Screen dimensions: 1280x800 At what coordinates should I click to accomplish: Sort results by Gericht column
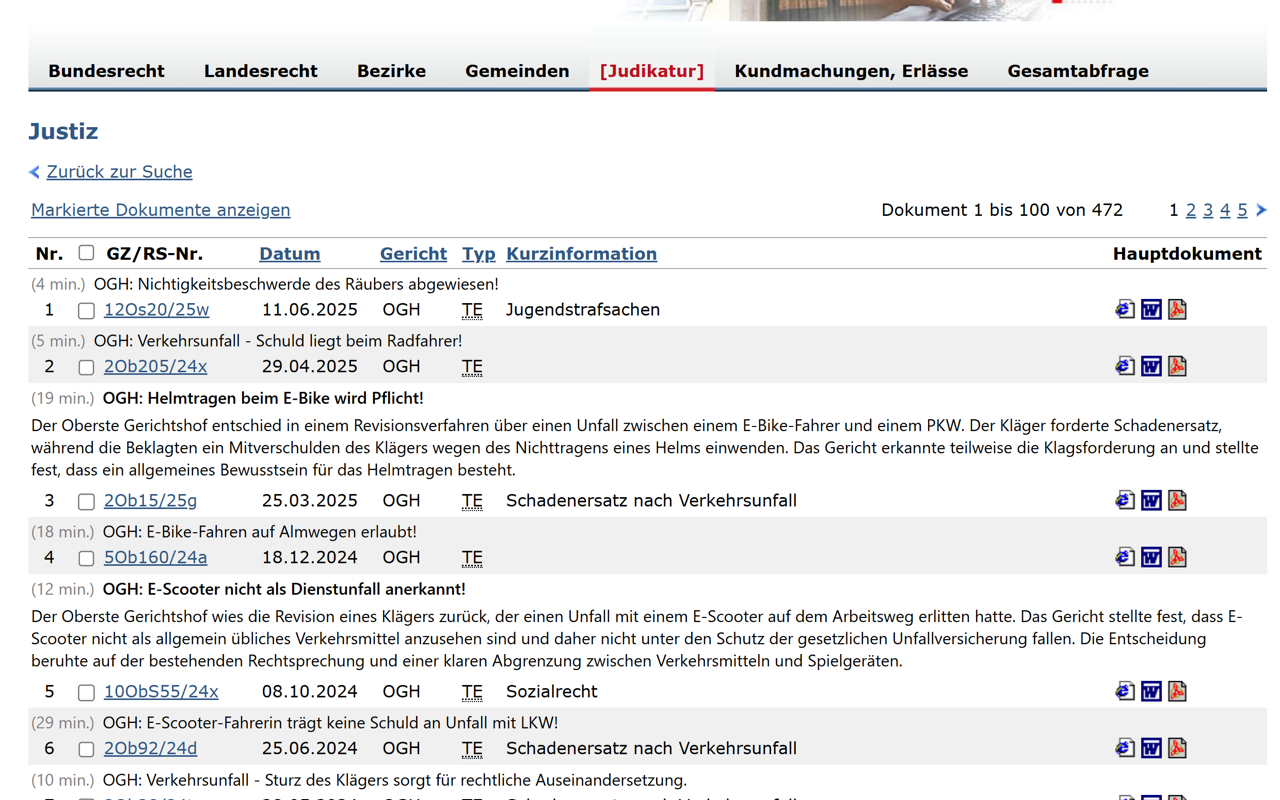click(x=413, y=254)
